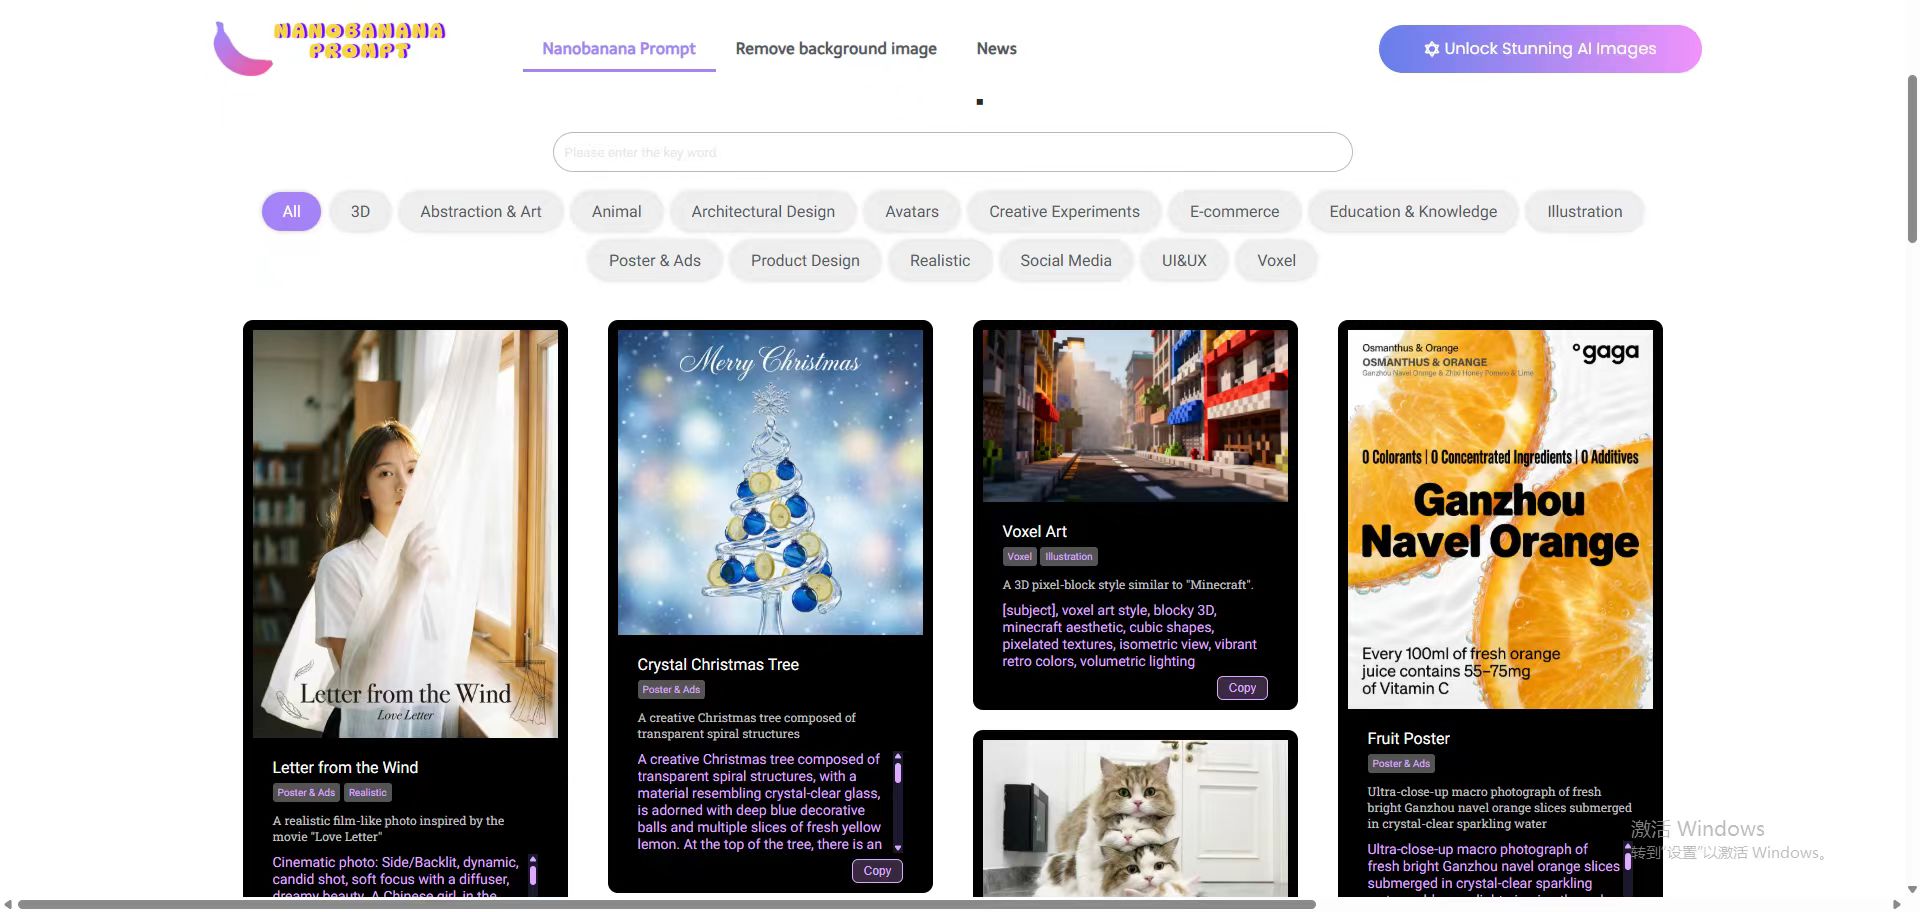
Task: Copy the Voxel Art prompt
Action: click(x=1241, y=688)
